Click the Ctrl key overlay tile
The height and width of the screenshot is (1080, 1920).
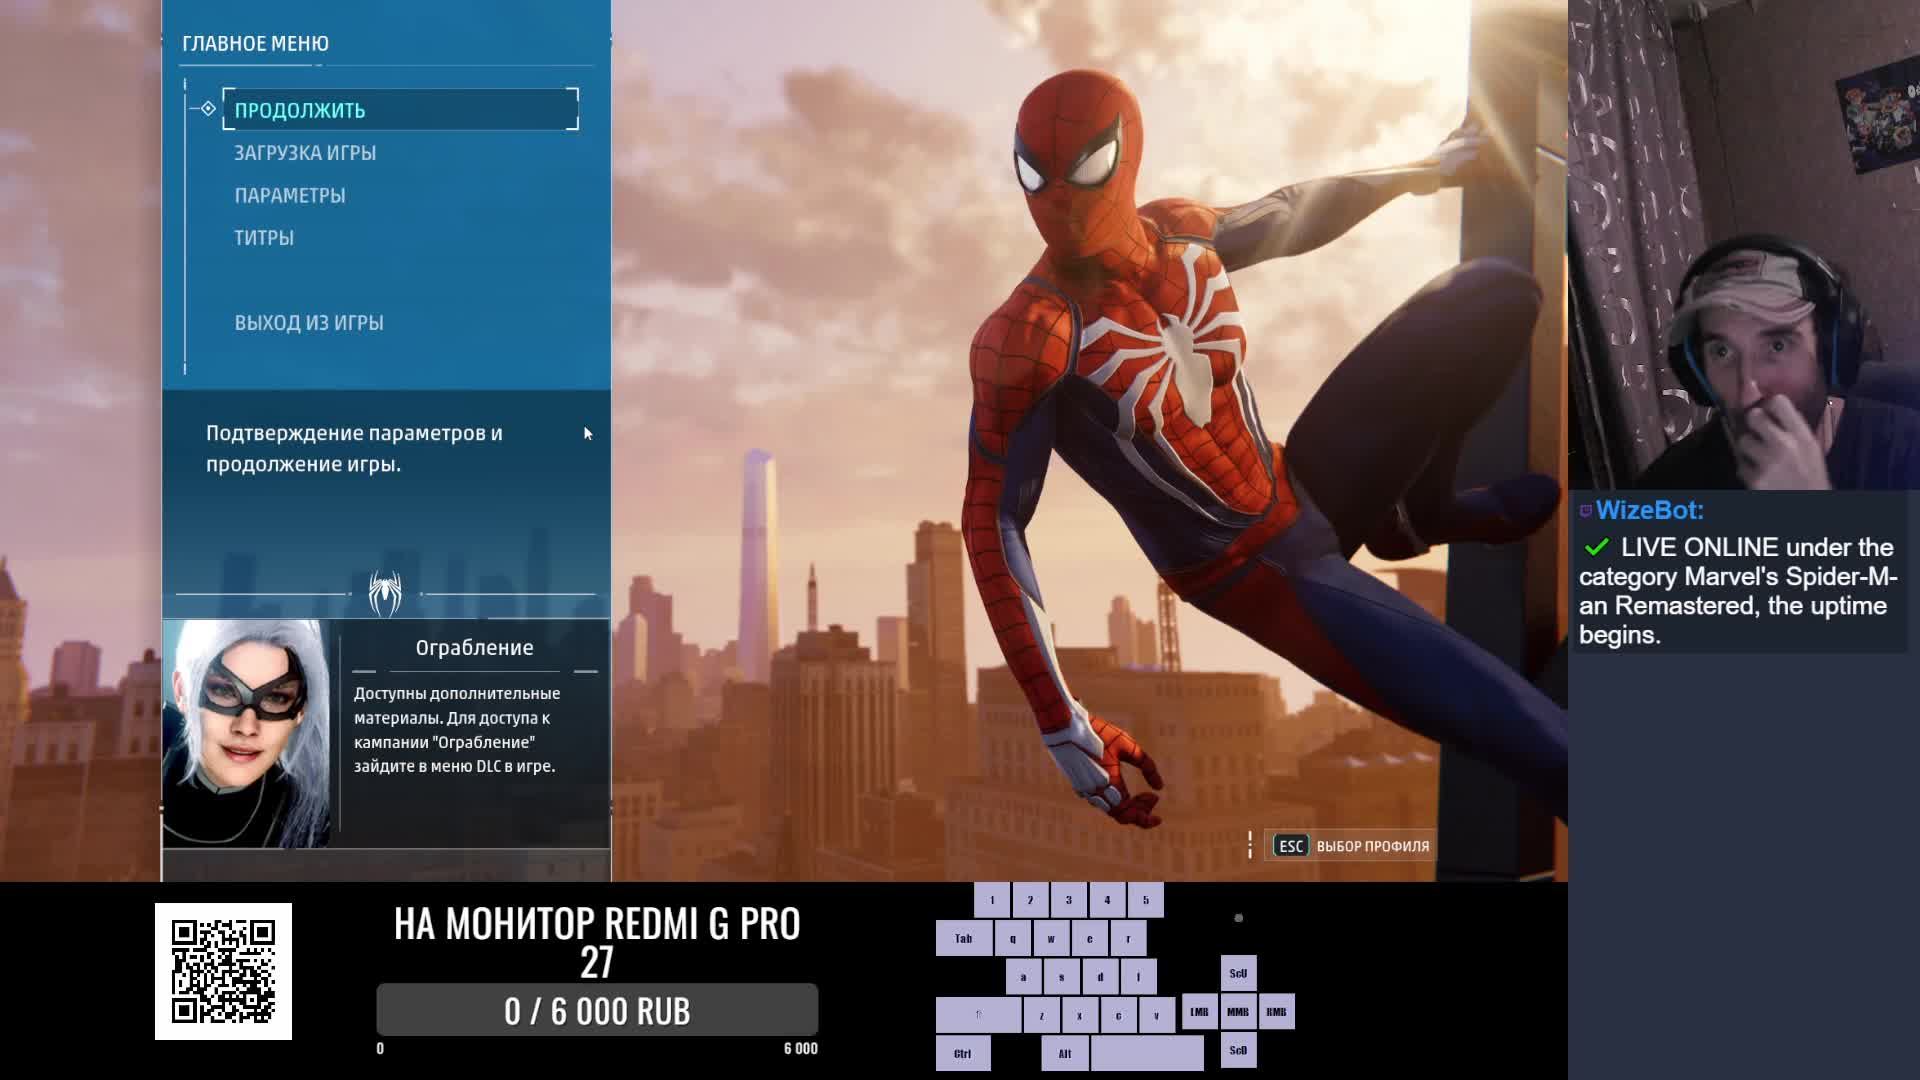pyautogui.click(x=962, y=1053)
